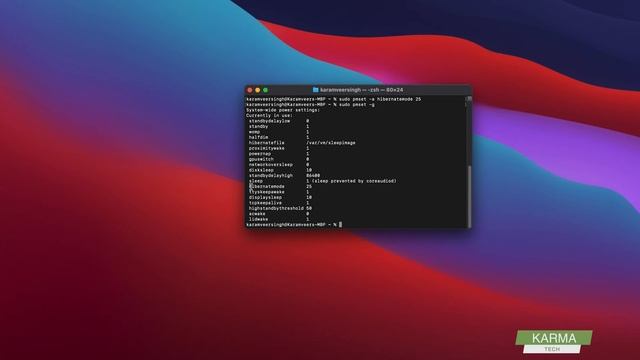The width and height of the screenshot is (640, 360).
Task: Click the Terminal's vertical scrollbar thumb
Action: click(469, 196)
